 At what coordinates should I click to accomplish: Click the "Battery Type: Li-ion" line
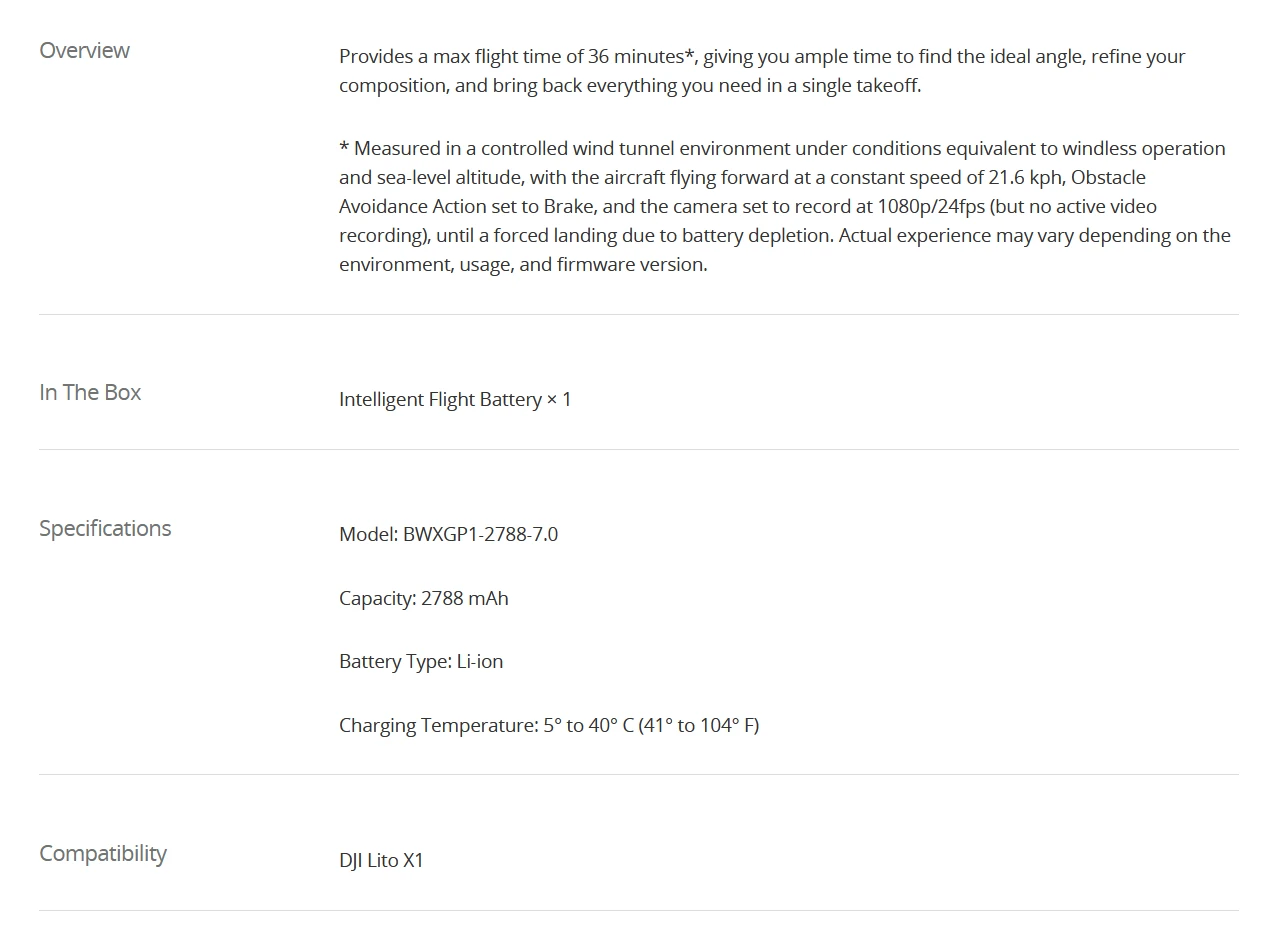click(421, 662)
